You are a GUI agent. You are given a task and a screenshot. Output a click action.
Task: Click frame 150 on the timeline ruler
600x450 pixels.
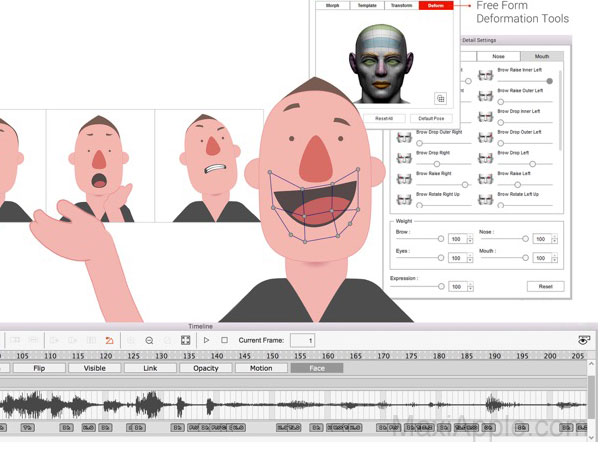pos(272,356)
